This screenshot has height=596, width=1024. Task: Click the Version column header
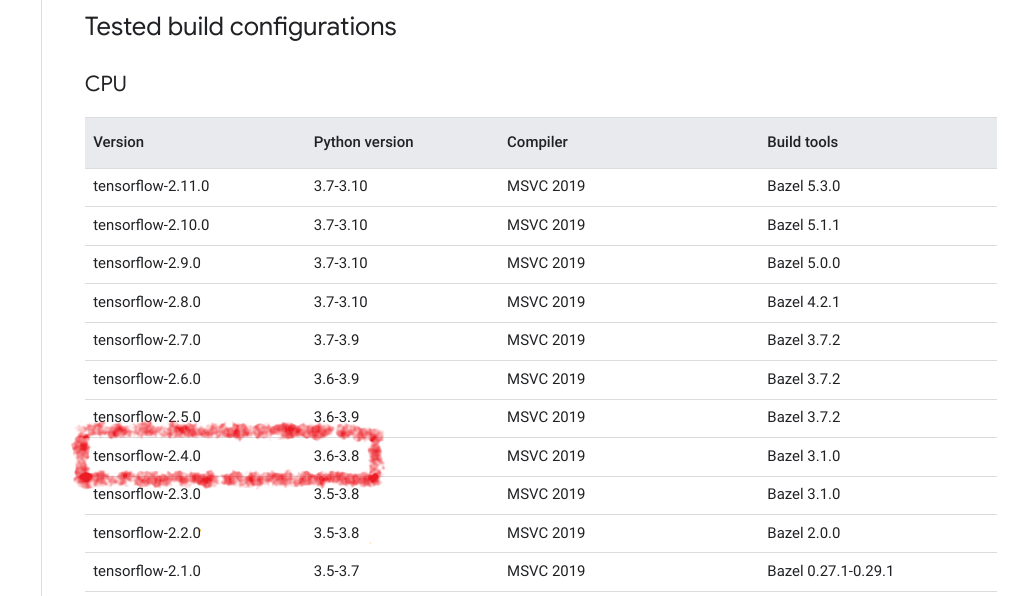pos(119,142)
